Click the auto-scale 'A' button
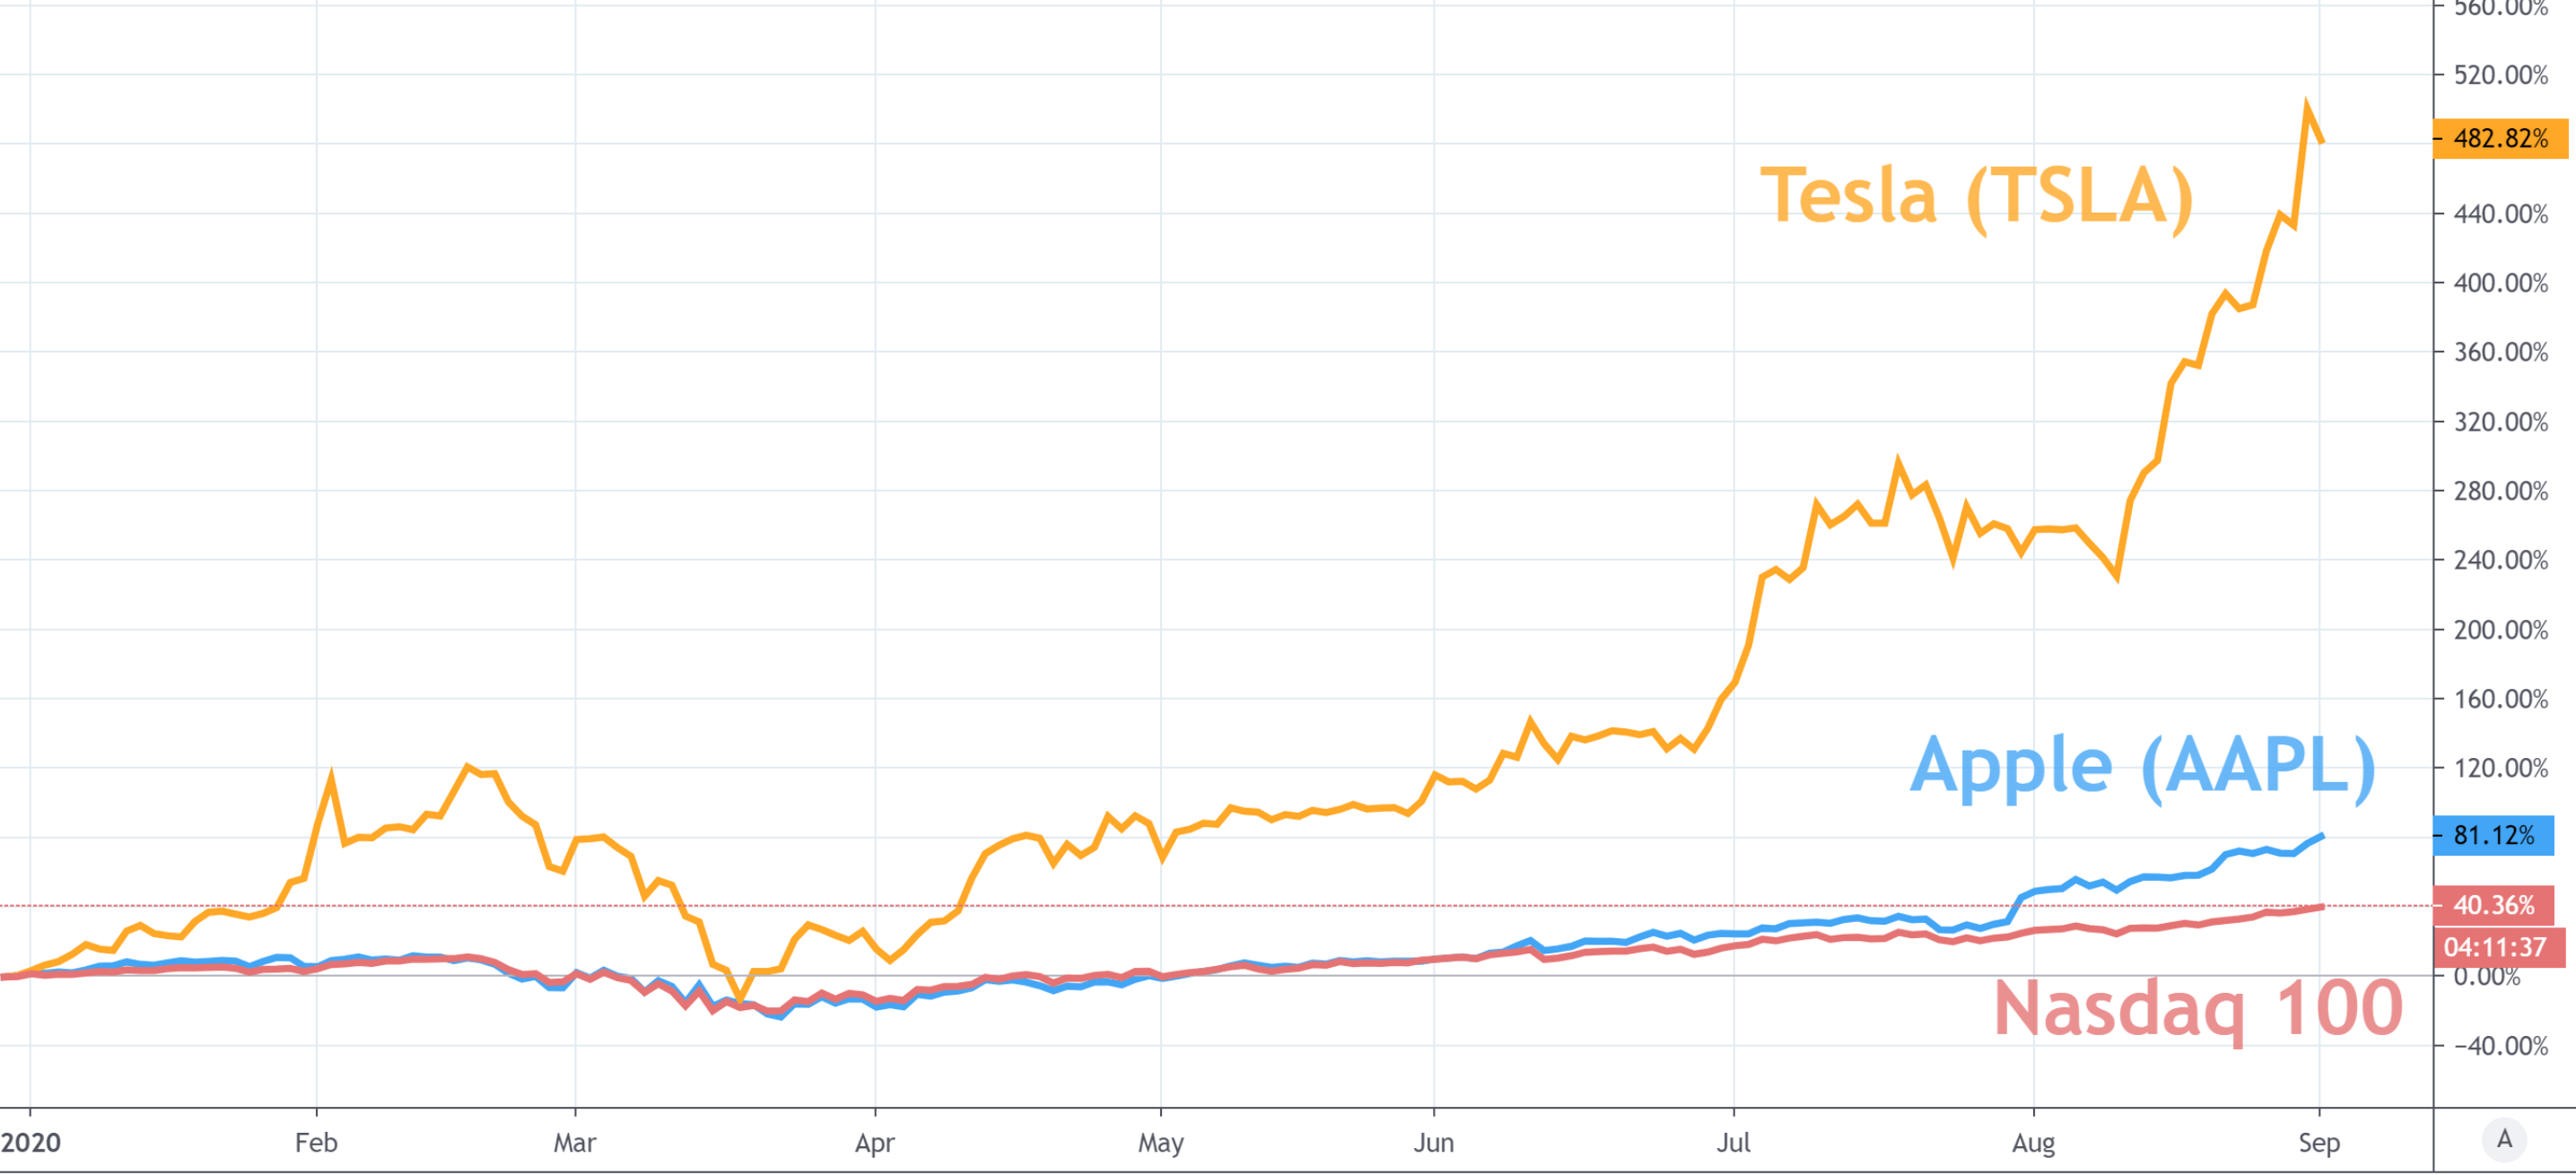 tap(2504, 1139)
